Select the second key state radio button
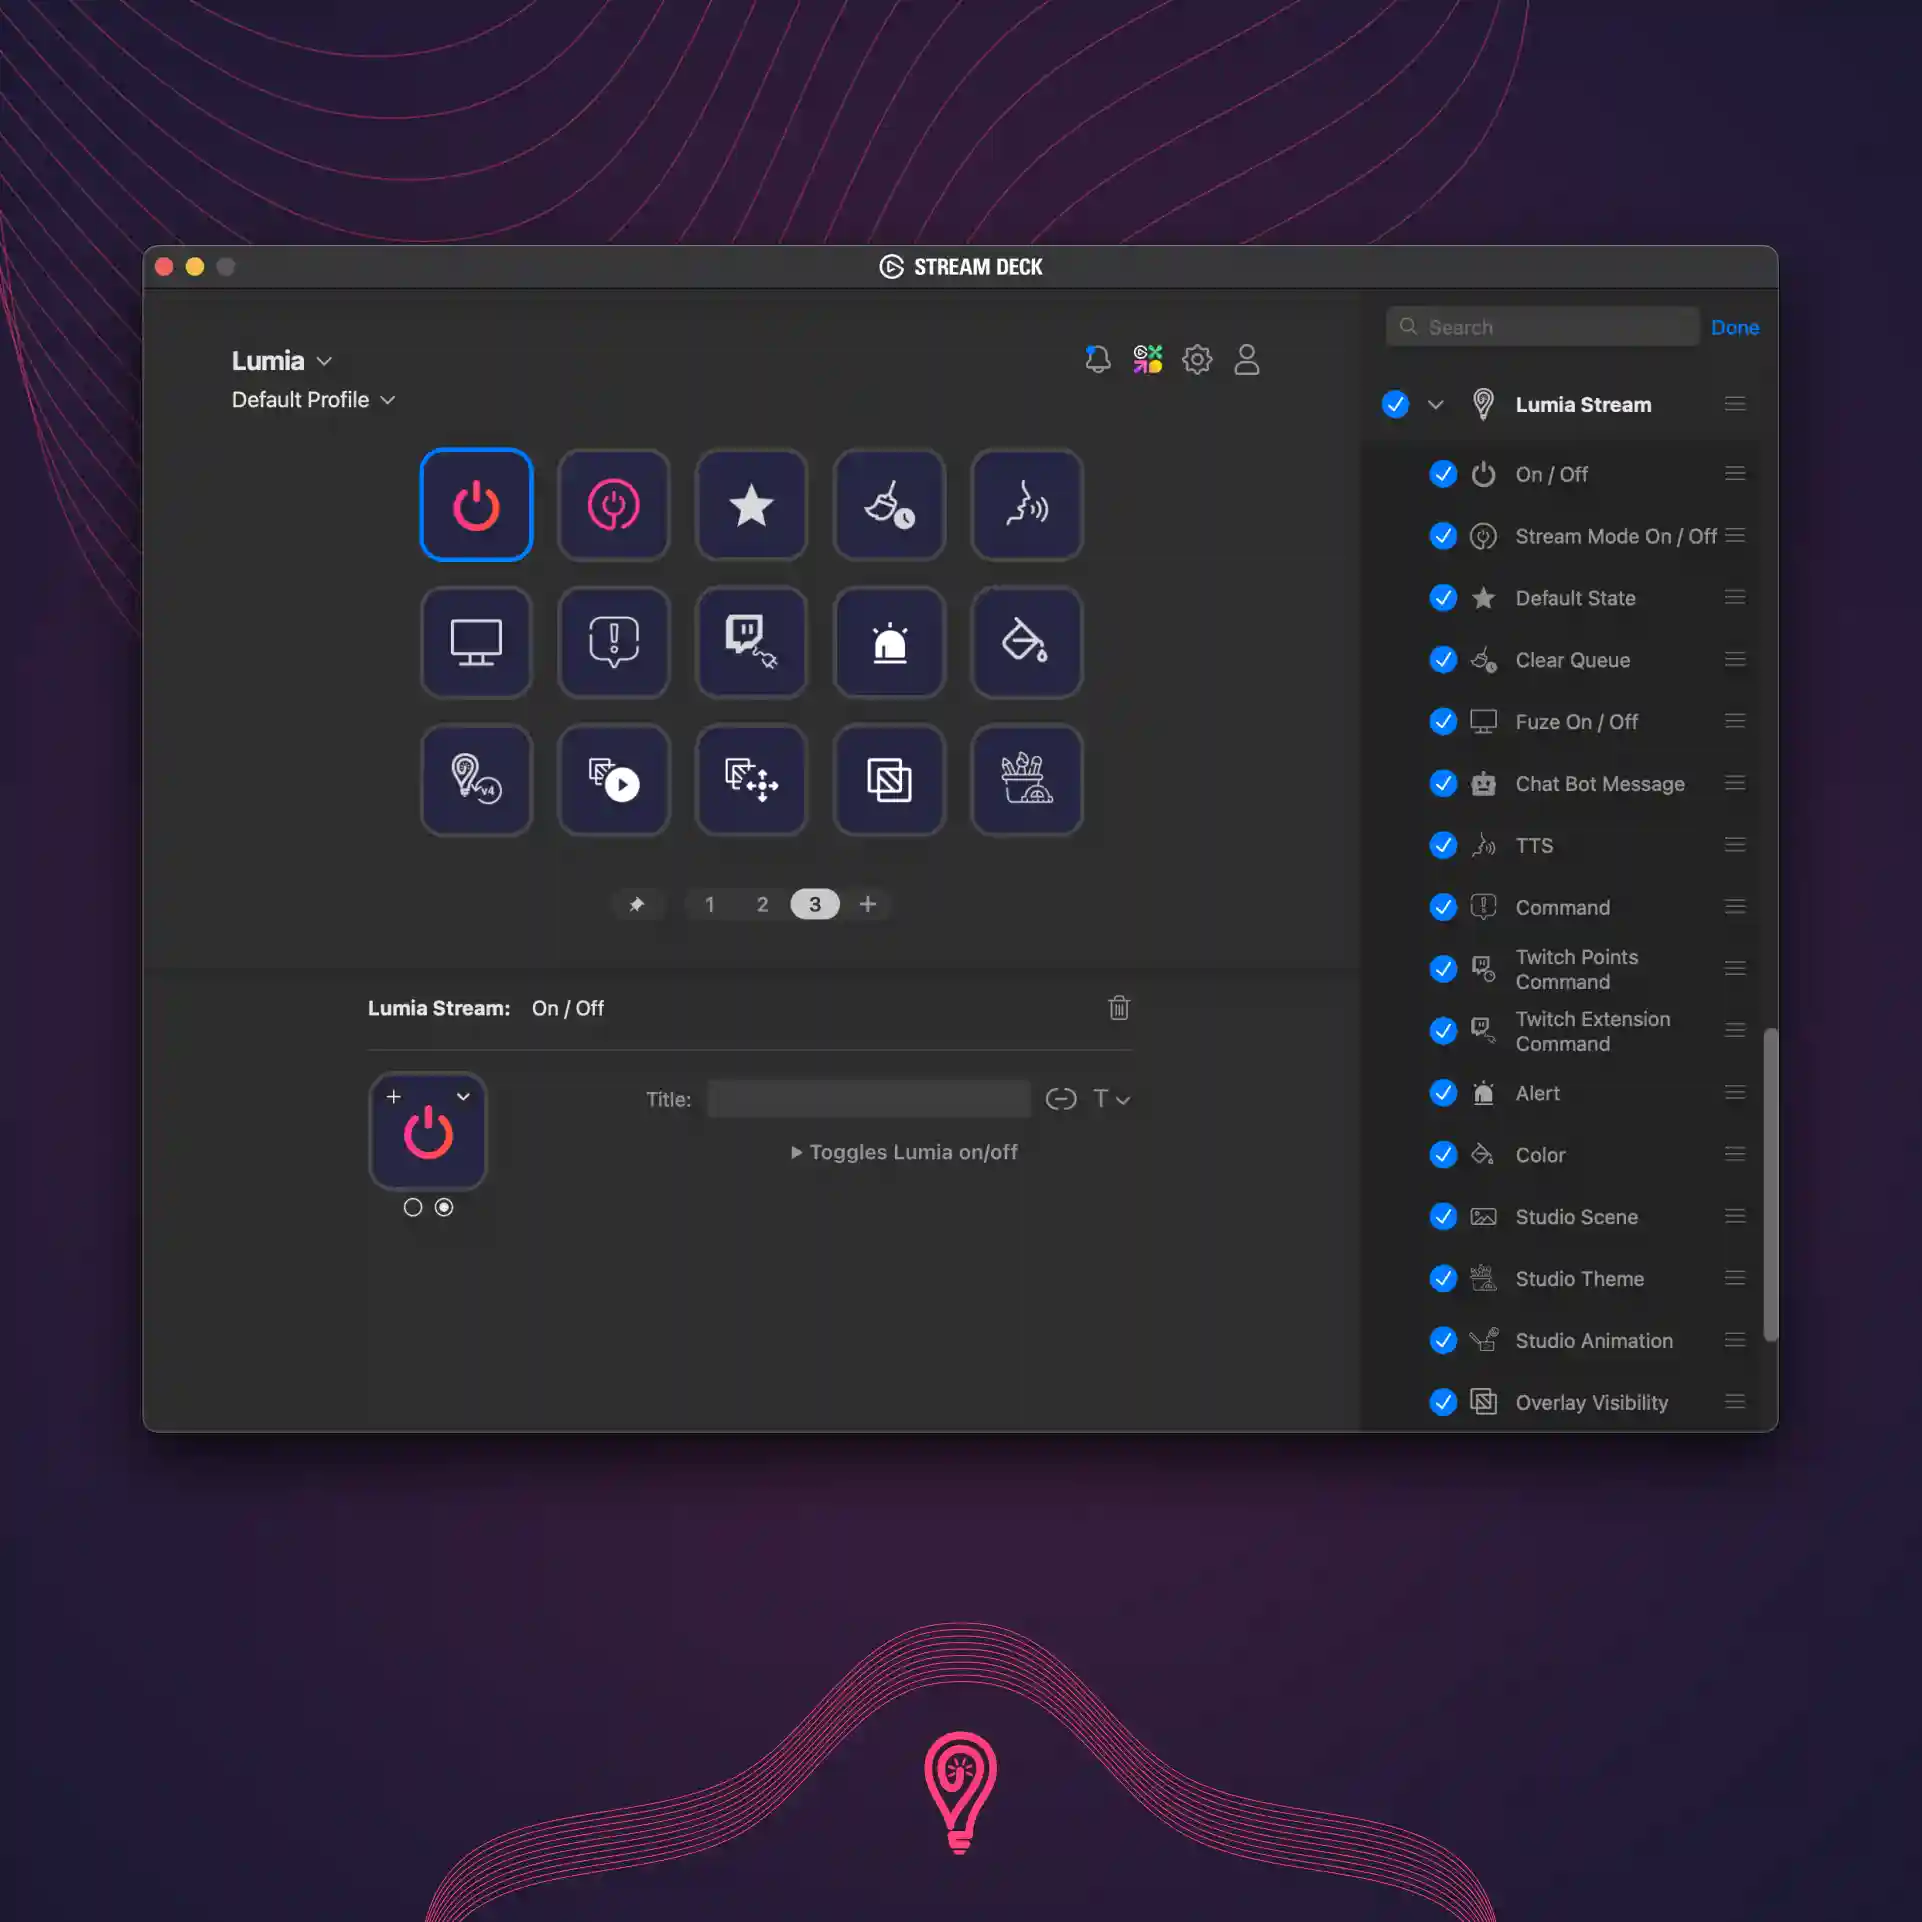 click(444, 1208)
